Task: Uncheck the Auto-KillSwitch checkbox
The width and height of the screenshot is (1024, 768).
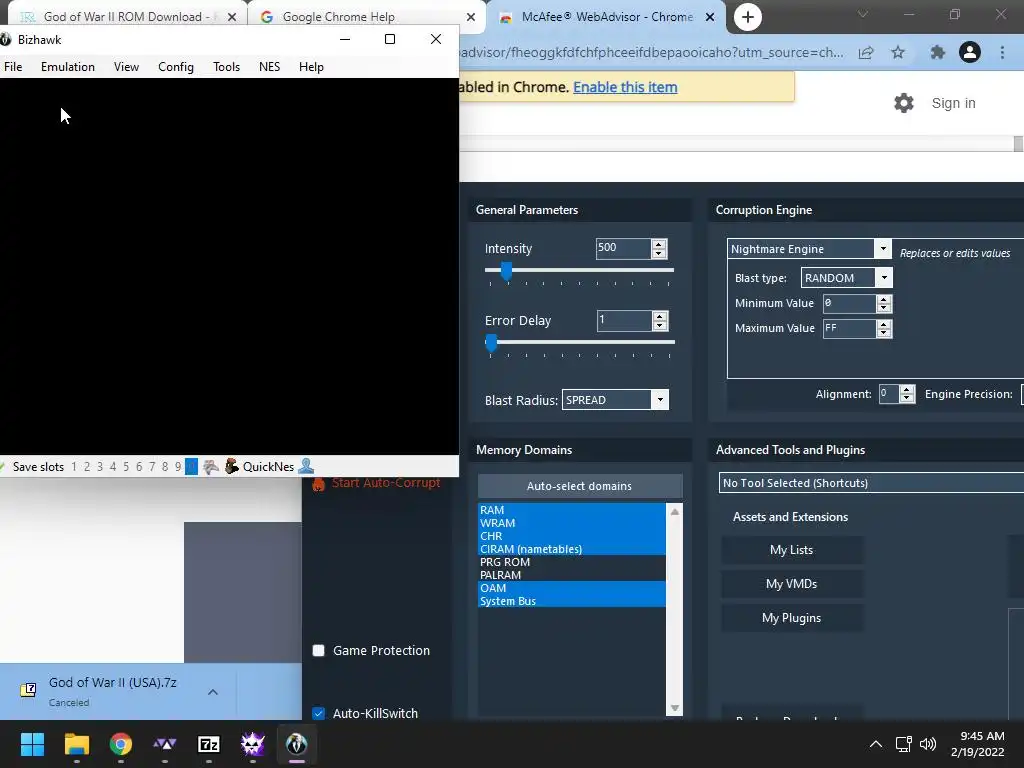Action: pos(319,713)
